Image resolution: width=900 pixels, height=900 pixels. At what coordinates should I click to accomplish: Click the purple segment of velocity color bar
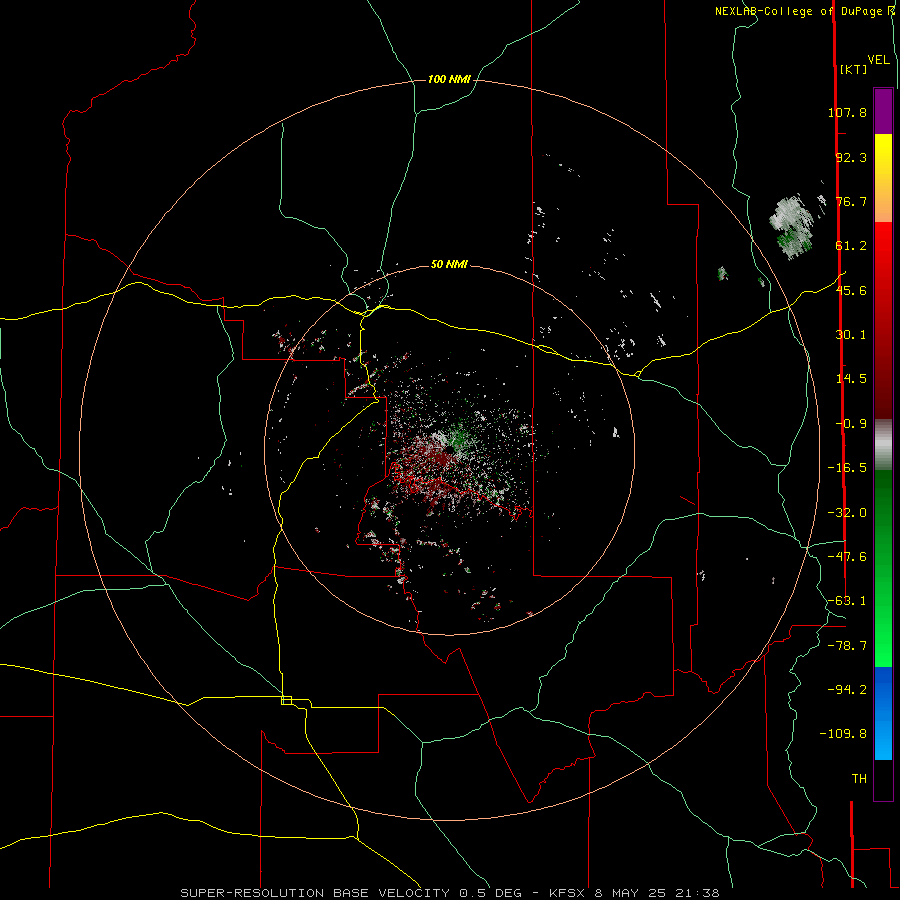[x=883, y=111]
